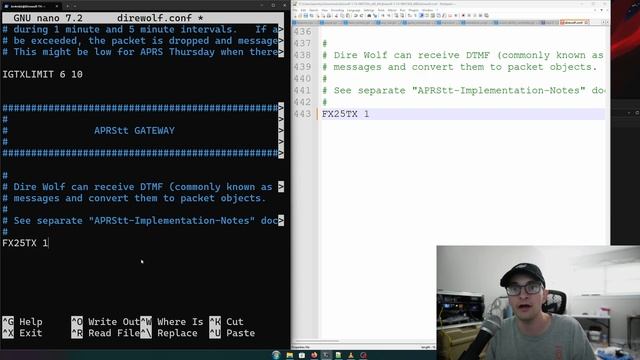Click the webcam overlay video thumbnail
This screenshot has height=360, width=640.
538,302
